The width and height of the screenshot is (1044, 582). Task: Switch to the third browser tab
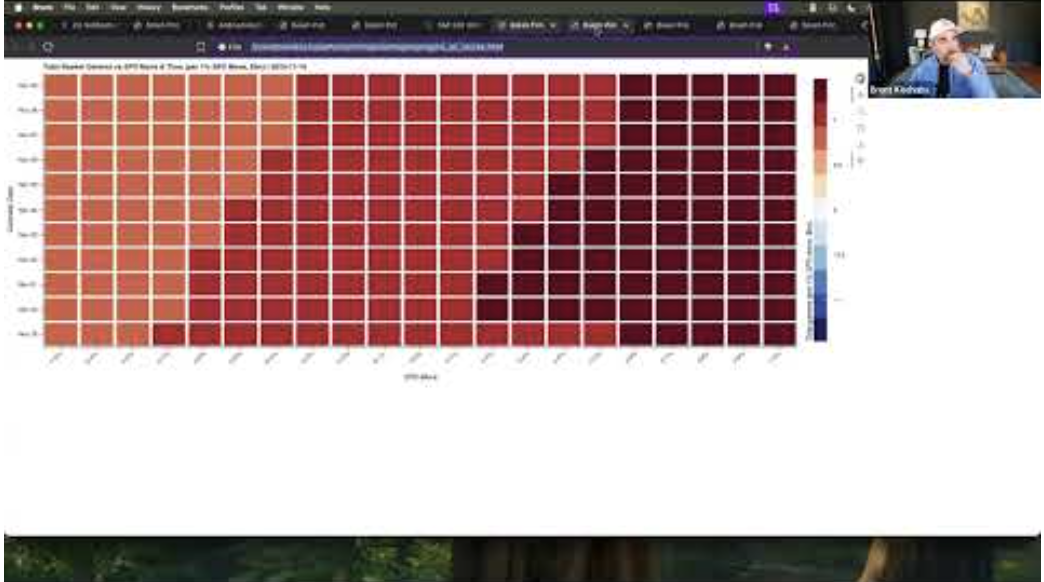(237, 25)
